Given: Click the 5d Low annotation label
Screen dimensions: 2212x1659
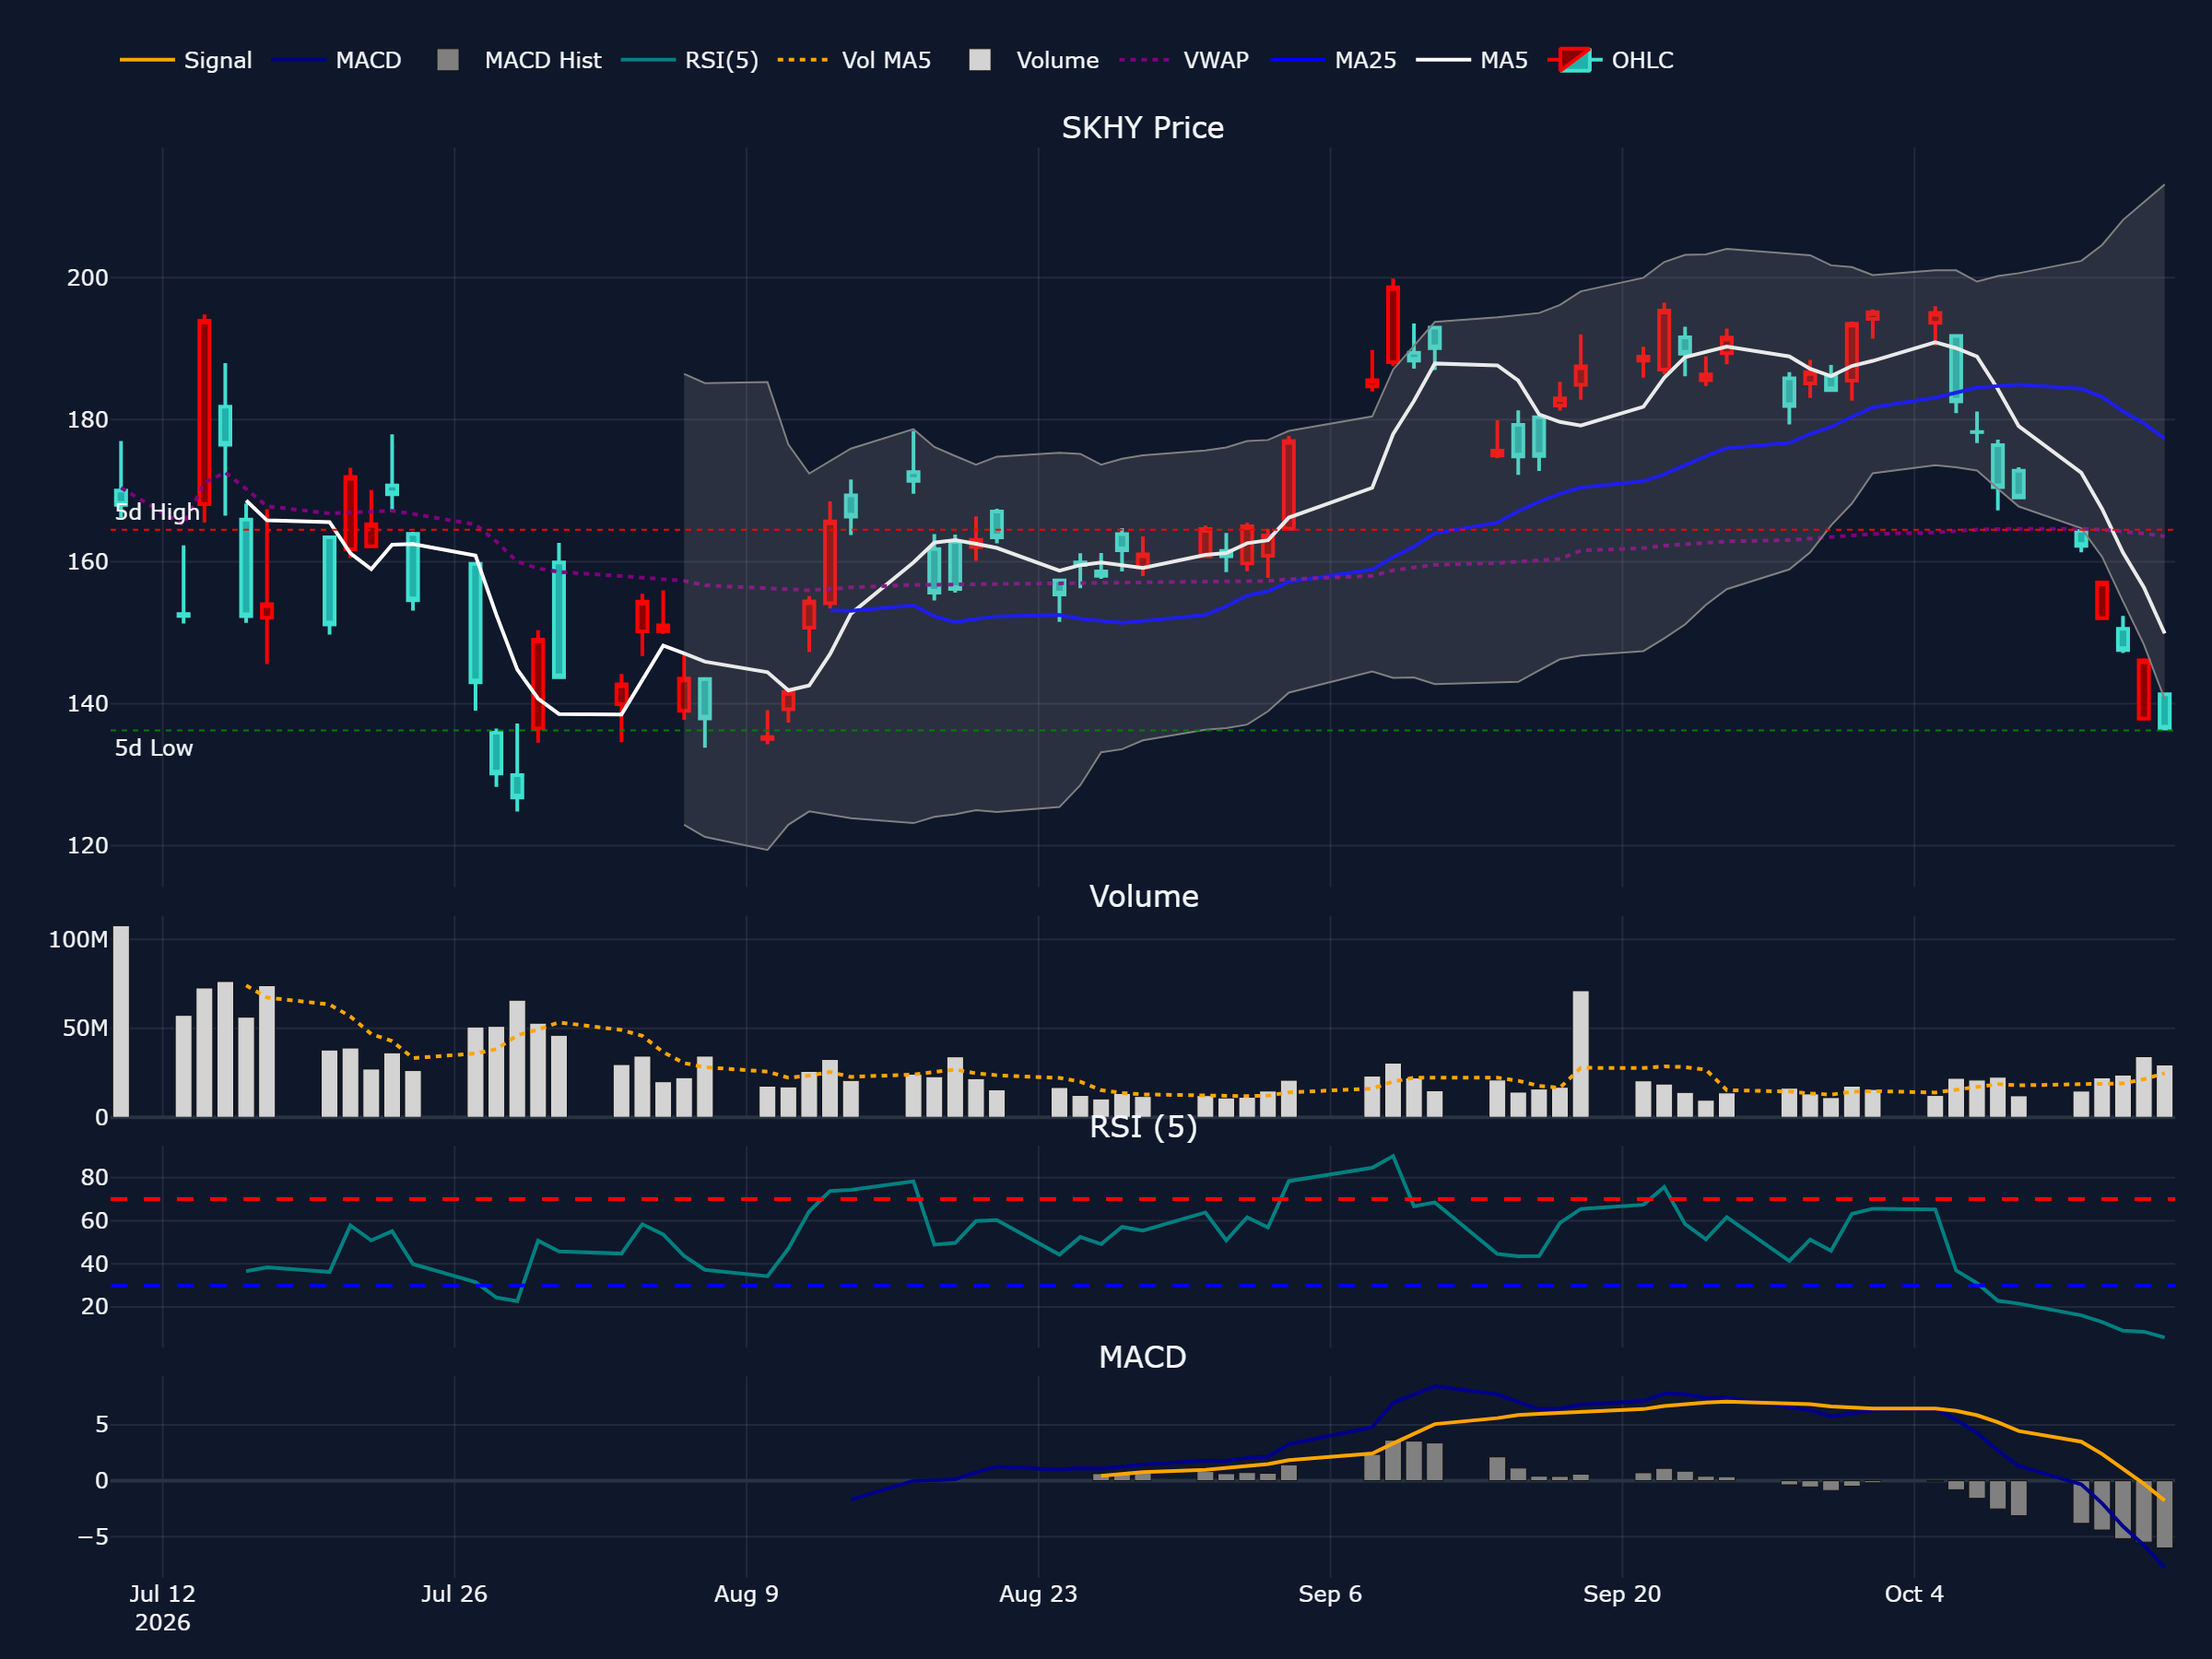Looking at the screenshot, I should (x=153, y=748).
